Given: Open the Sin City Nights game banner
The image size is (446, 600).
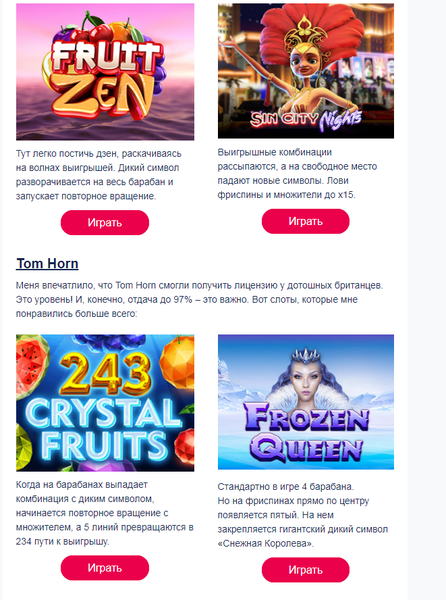Looking at the screenshot, I should 306,71.
